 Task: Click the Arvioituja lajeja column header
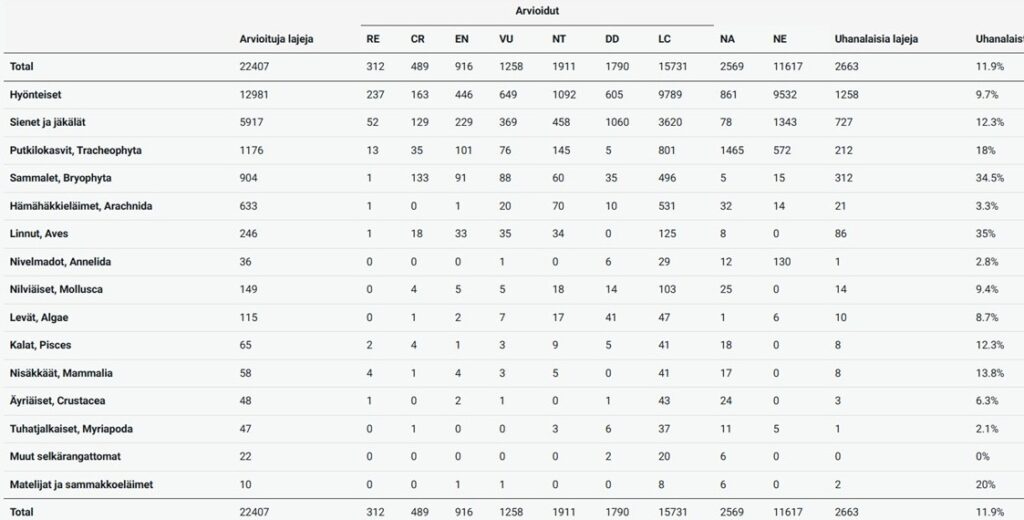[x=275, y=39]
